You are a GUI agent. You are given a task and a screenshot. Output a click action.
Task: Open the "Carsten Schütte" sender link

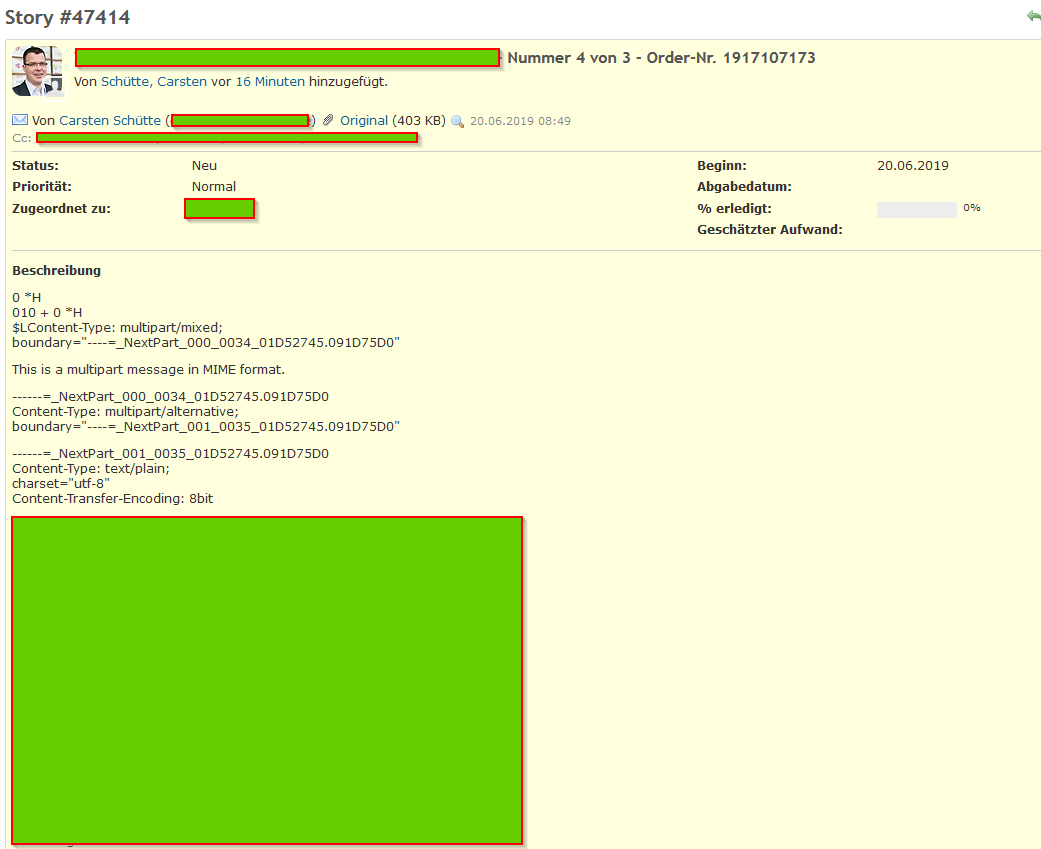pos(110,120)
